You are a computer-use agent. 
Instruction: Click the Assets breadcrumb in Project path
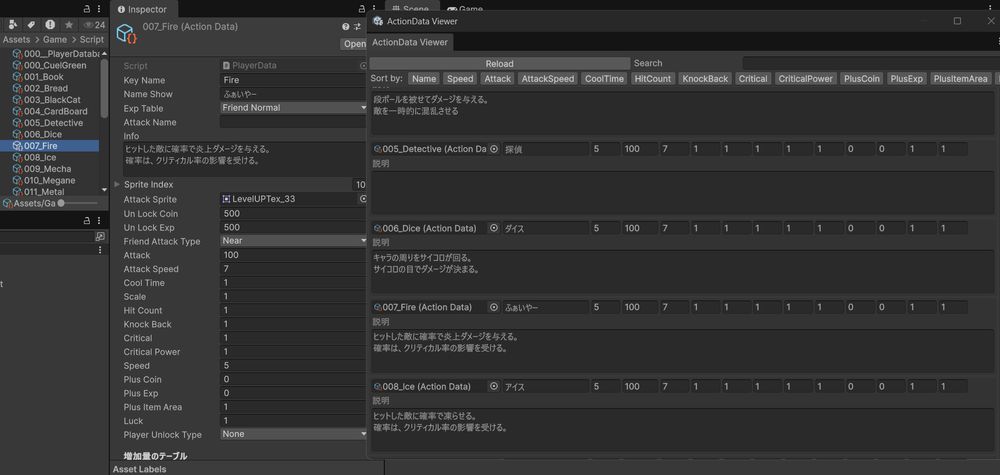17,40
